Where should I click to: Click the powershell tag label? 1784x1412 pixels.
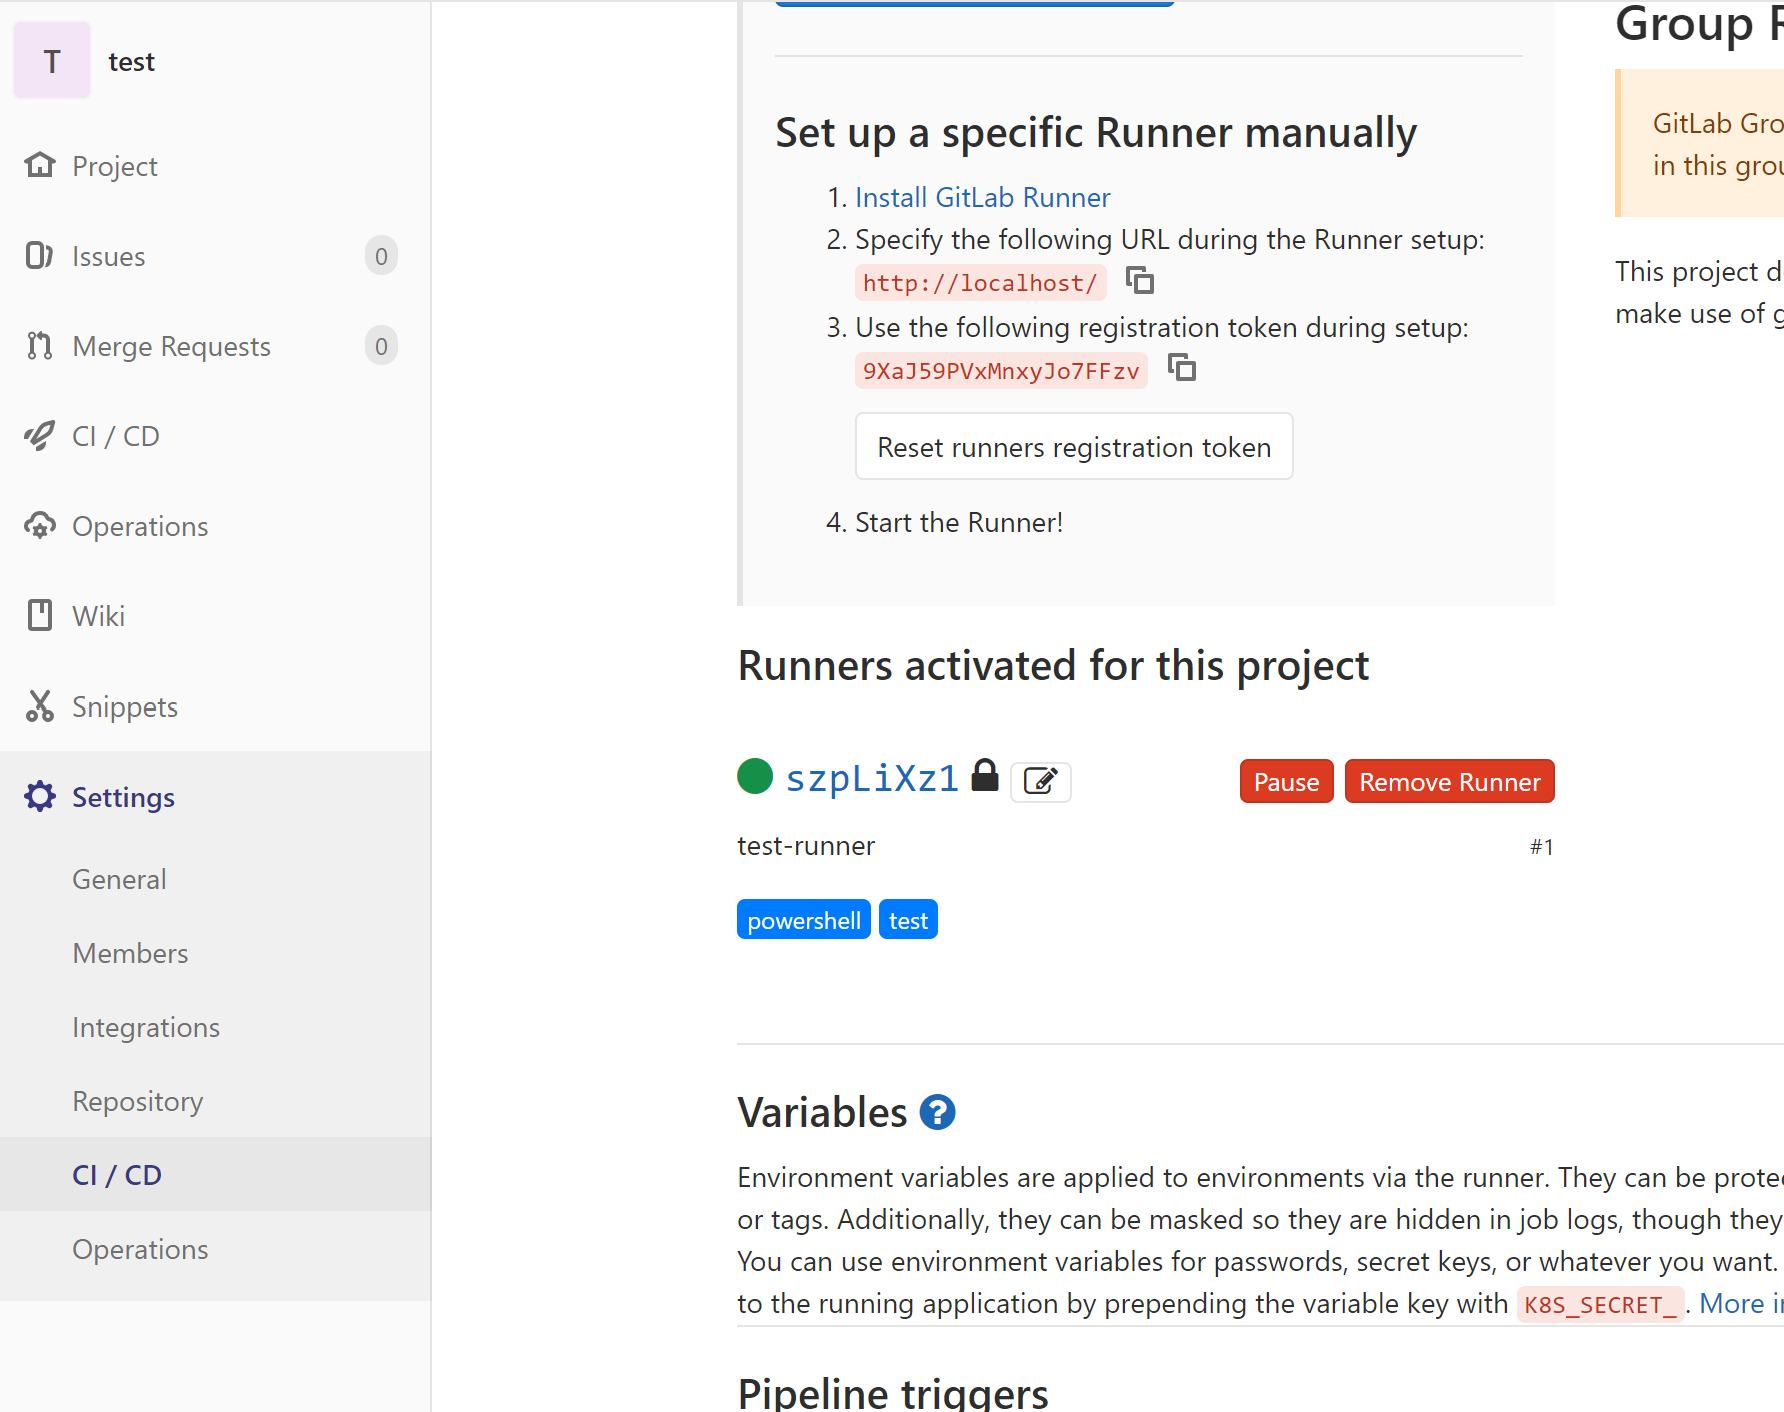point(804,920)
